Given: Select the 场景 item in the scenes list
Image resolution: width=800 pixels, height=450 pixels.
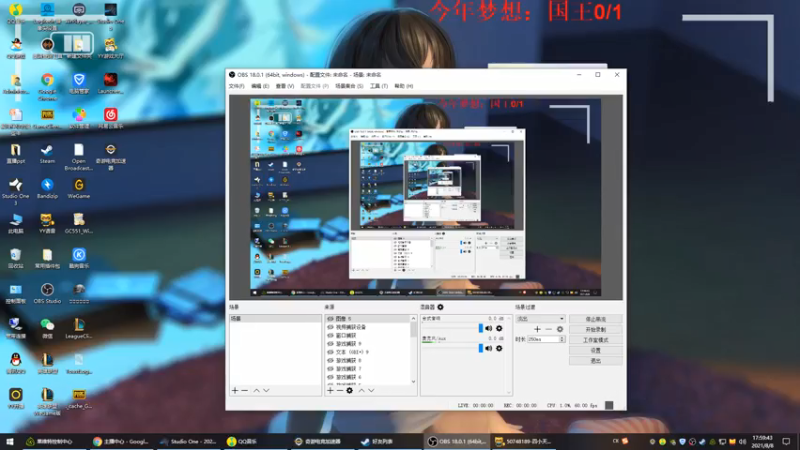Looking at the screenshot, I should tap(275, 318).
